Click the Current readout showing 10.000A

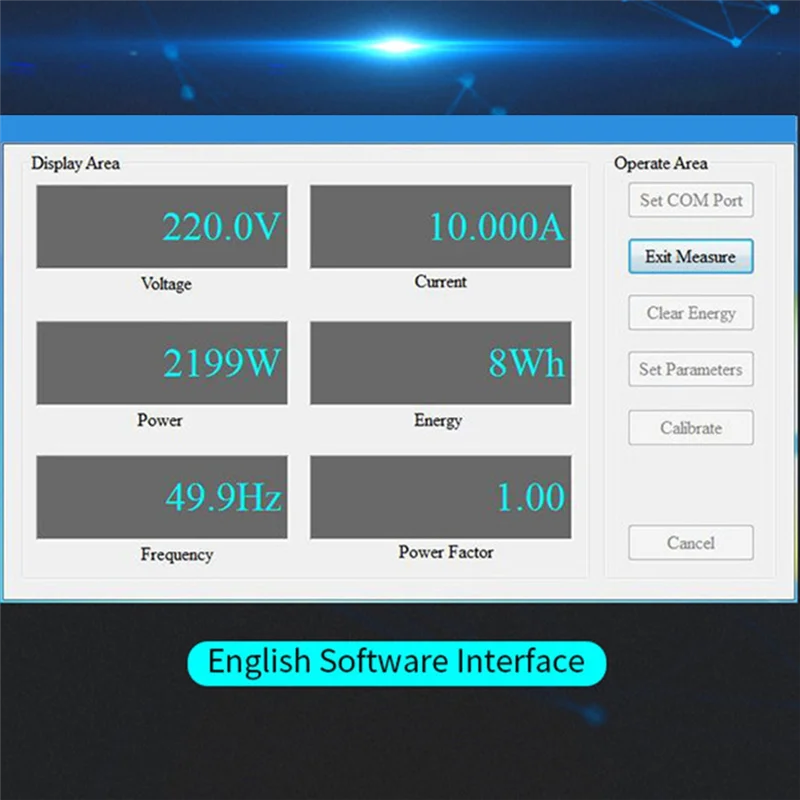[x=440, y=227]
